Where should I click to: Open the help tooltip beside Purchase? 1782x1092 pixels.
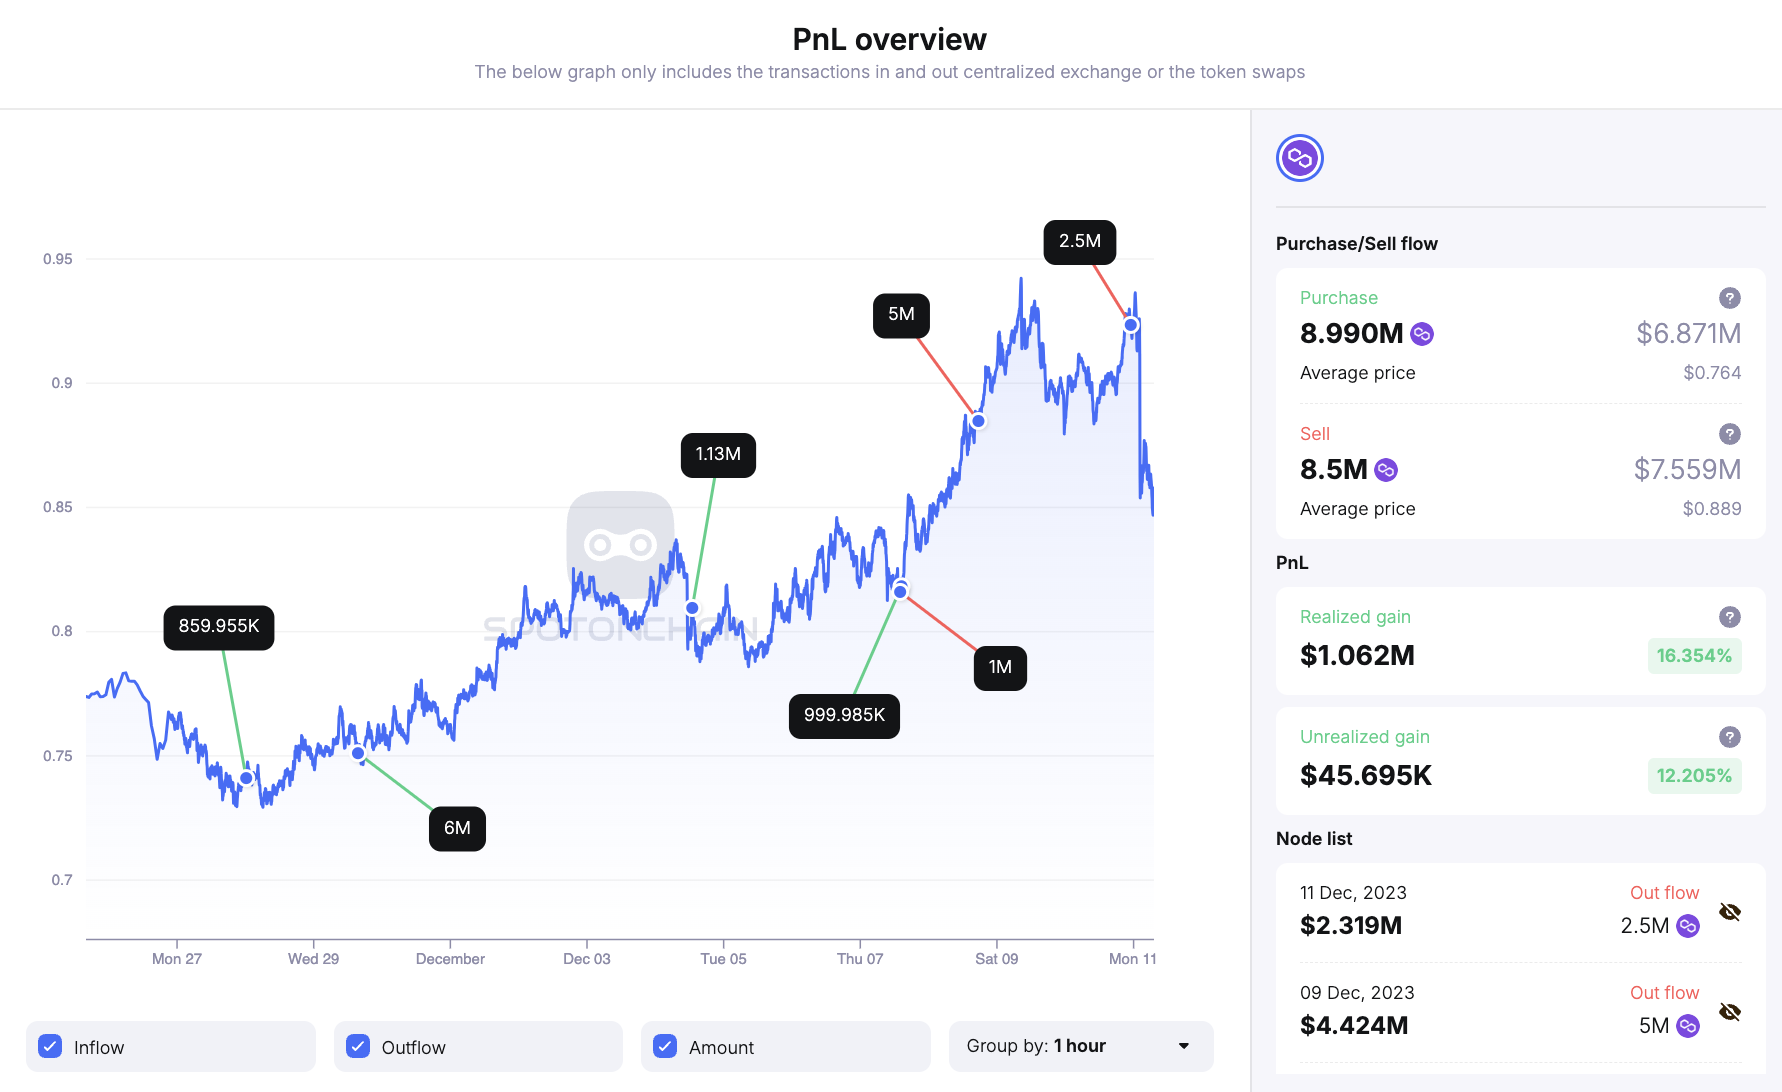coord(1731,297)
